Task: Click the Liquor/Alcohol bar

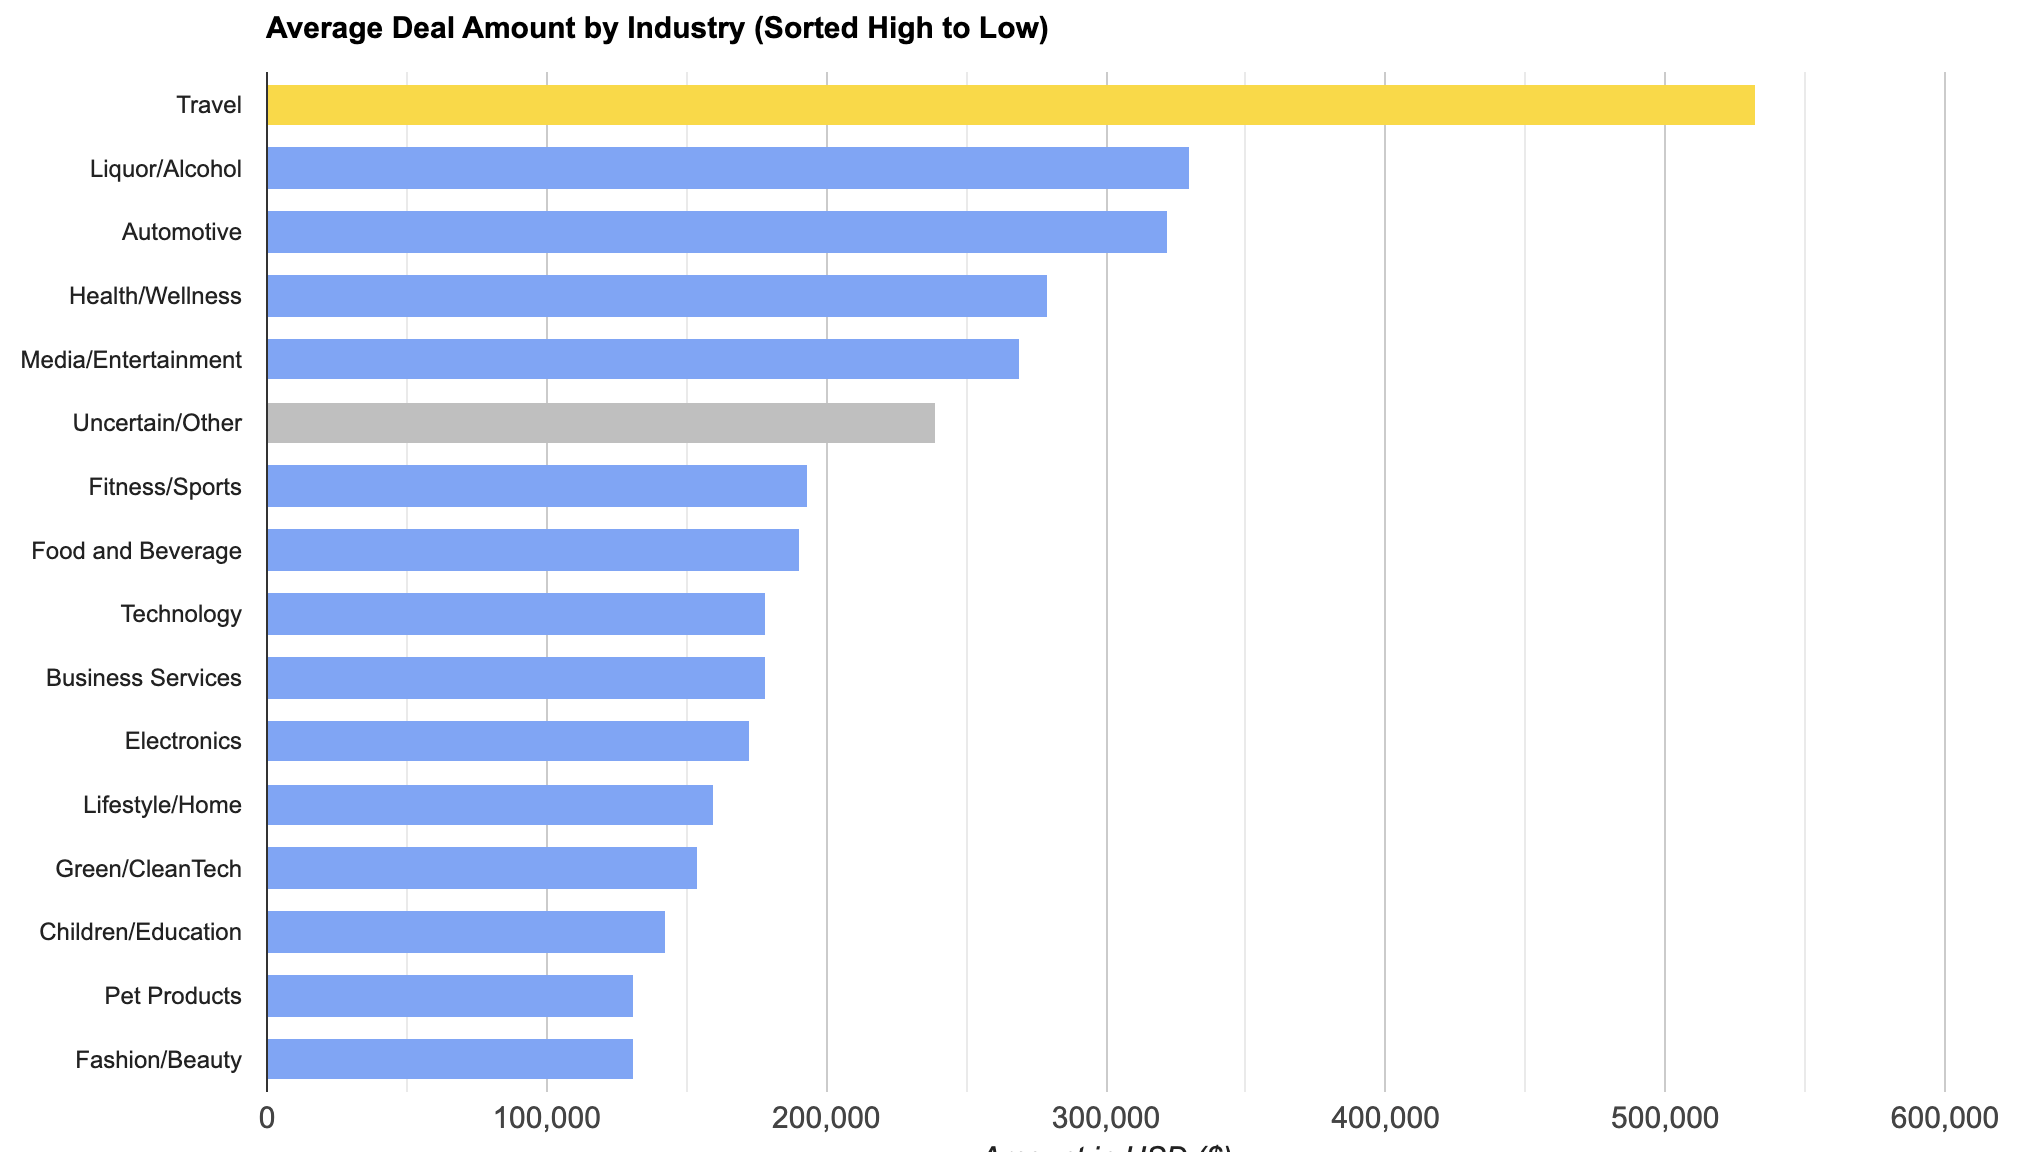Action: coord(727,168)
